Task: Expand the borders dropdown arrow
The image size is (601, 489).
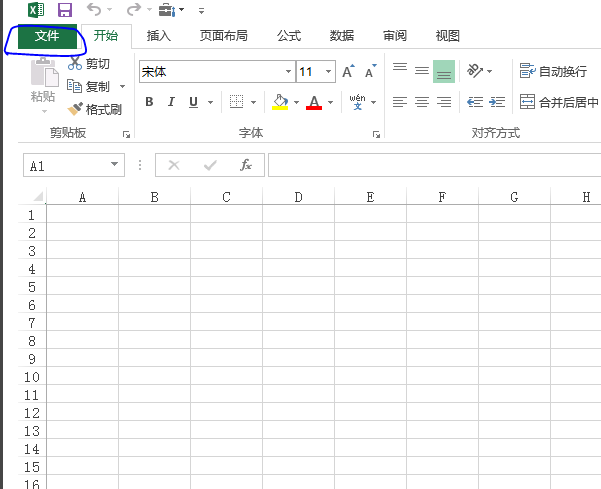Action: click(253, 102)
